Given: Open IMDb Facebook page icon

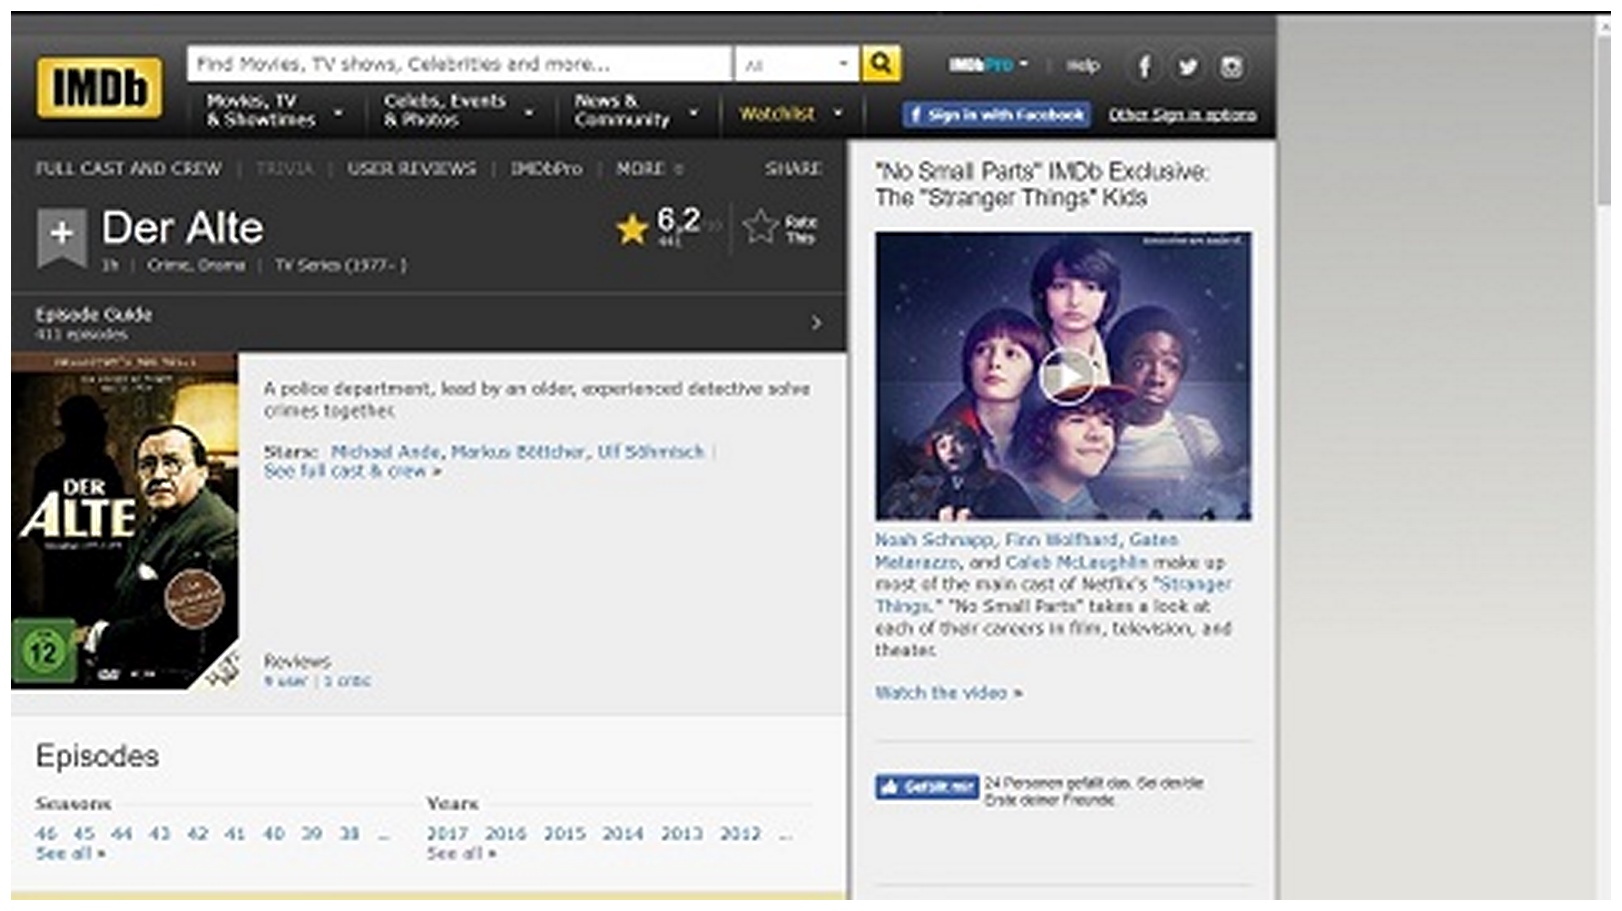Looking at the screenshot, I should point(1144,67).
